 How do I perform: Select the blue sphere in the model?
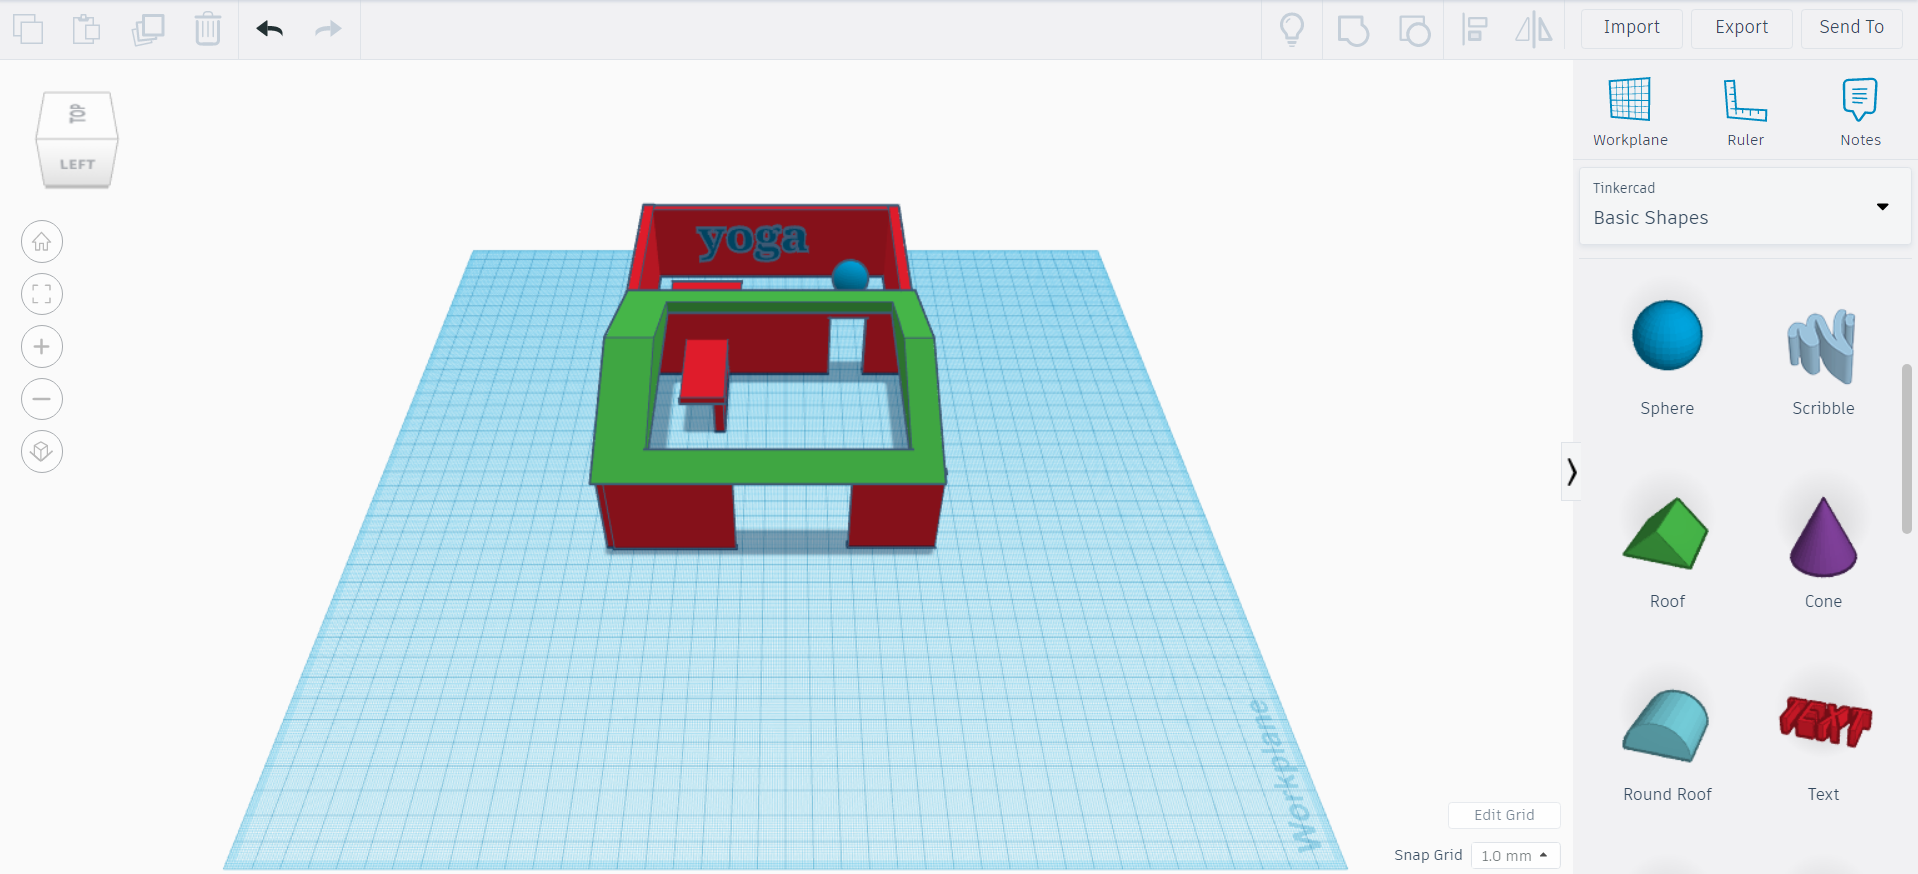point(850,275)
